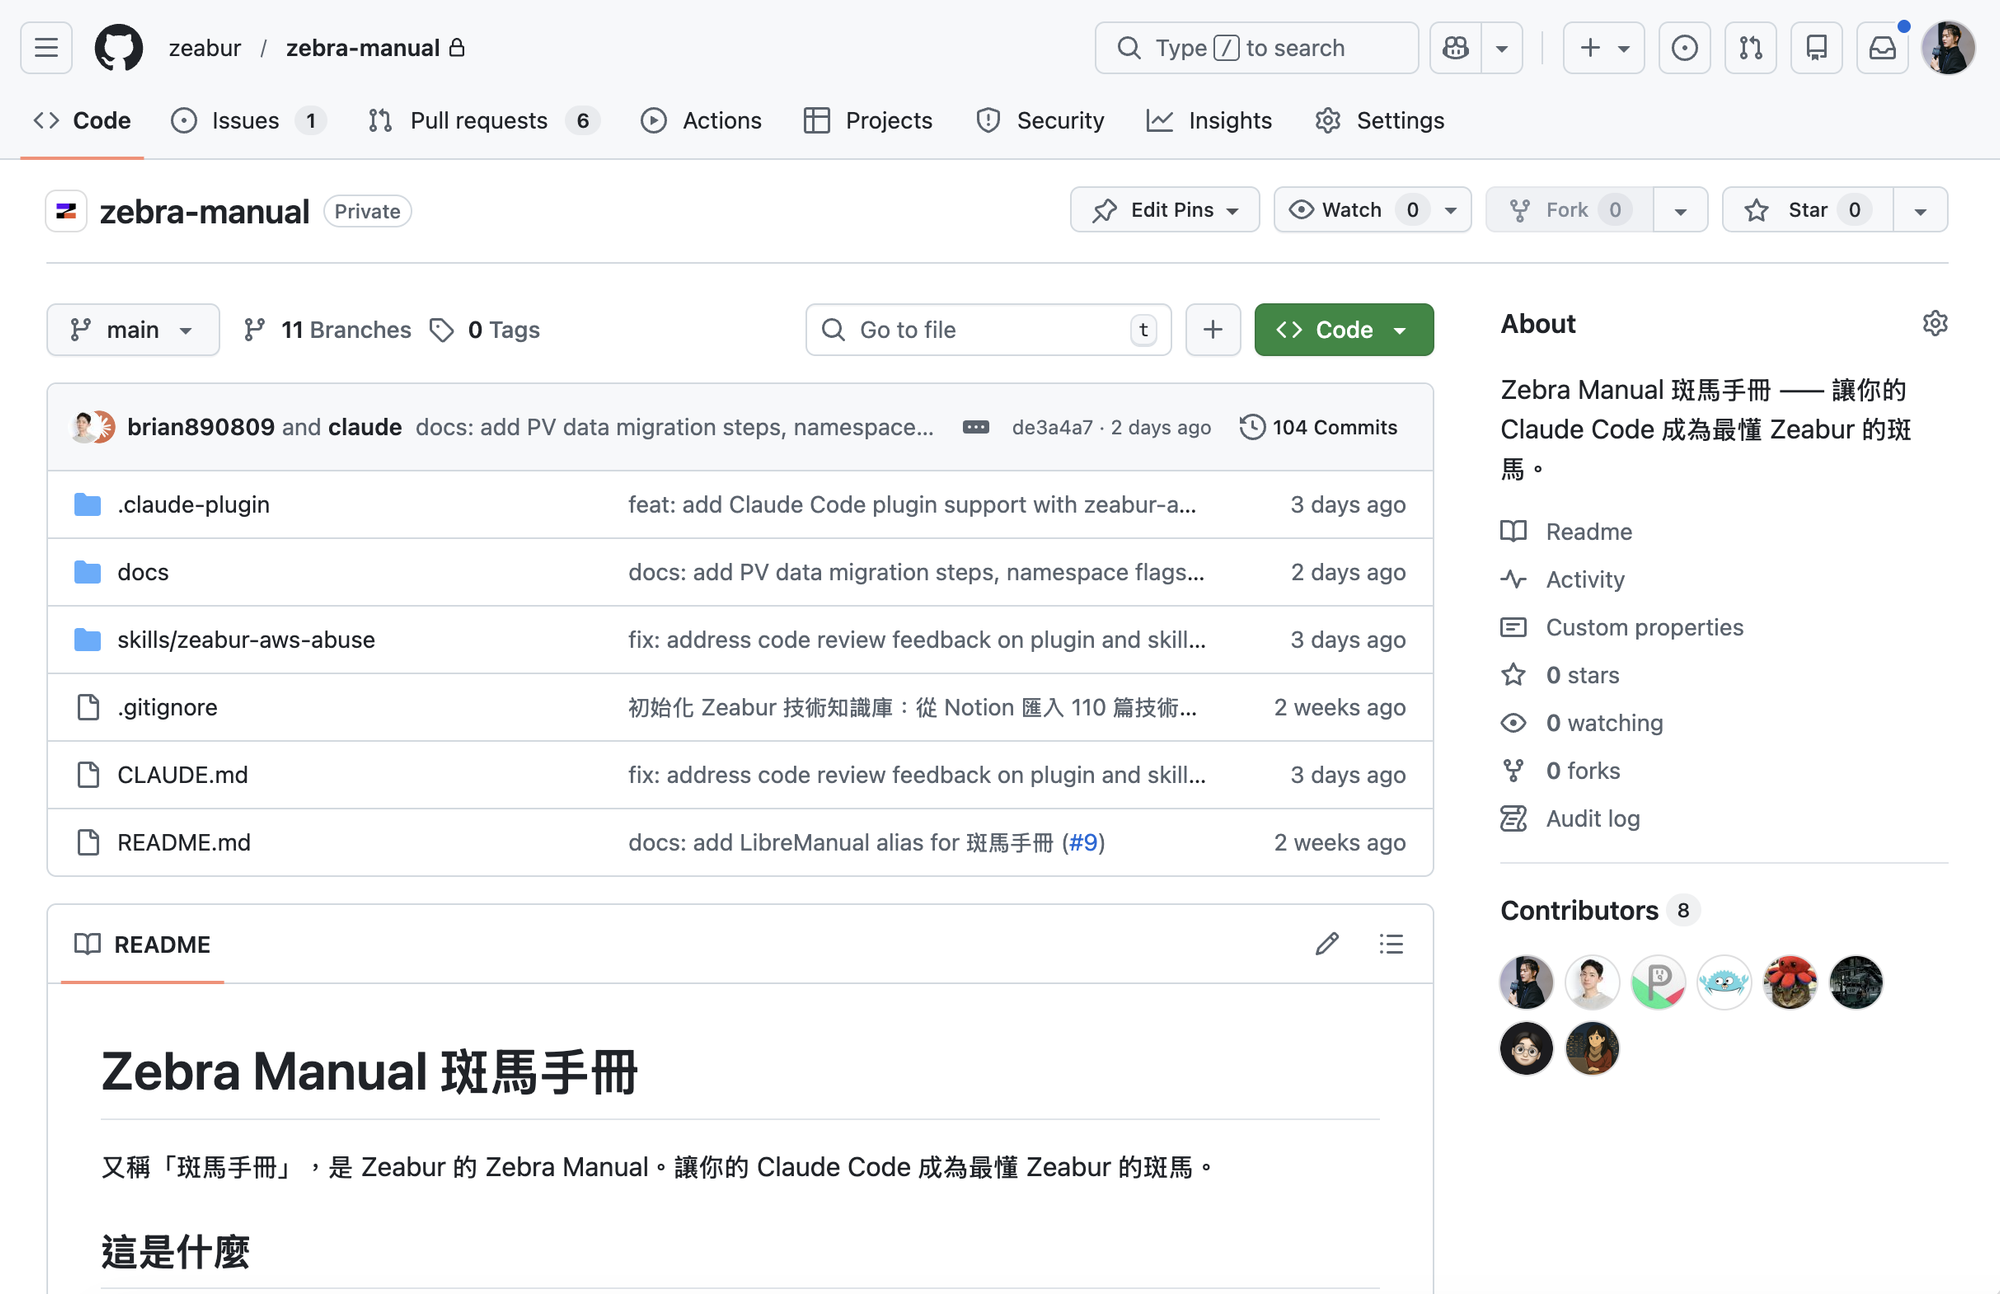Expand the main branch selector
Viewport: 2000px width, 1294px height.
[132, 329]
